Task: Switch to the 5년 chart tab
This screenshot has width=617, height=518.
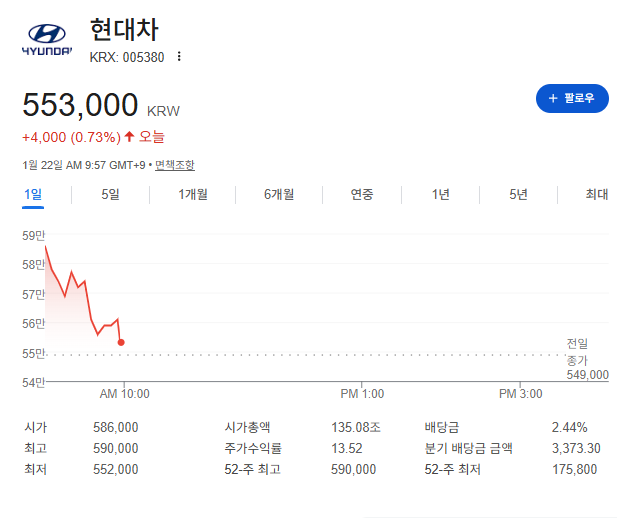Action: point(518,195)
